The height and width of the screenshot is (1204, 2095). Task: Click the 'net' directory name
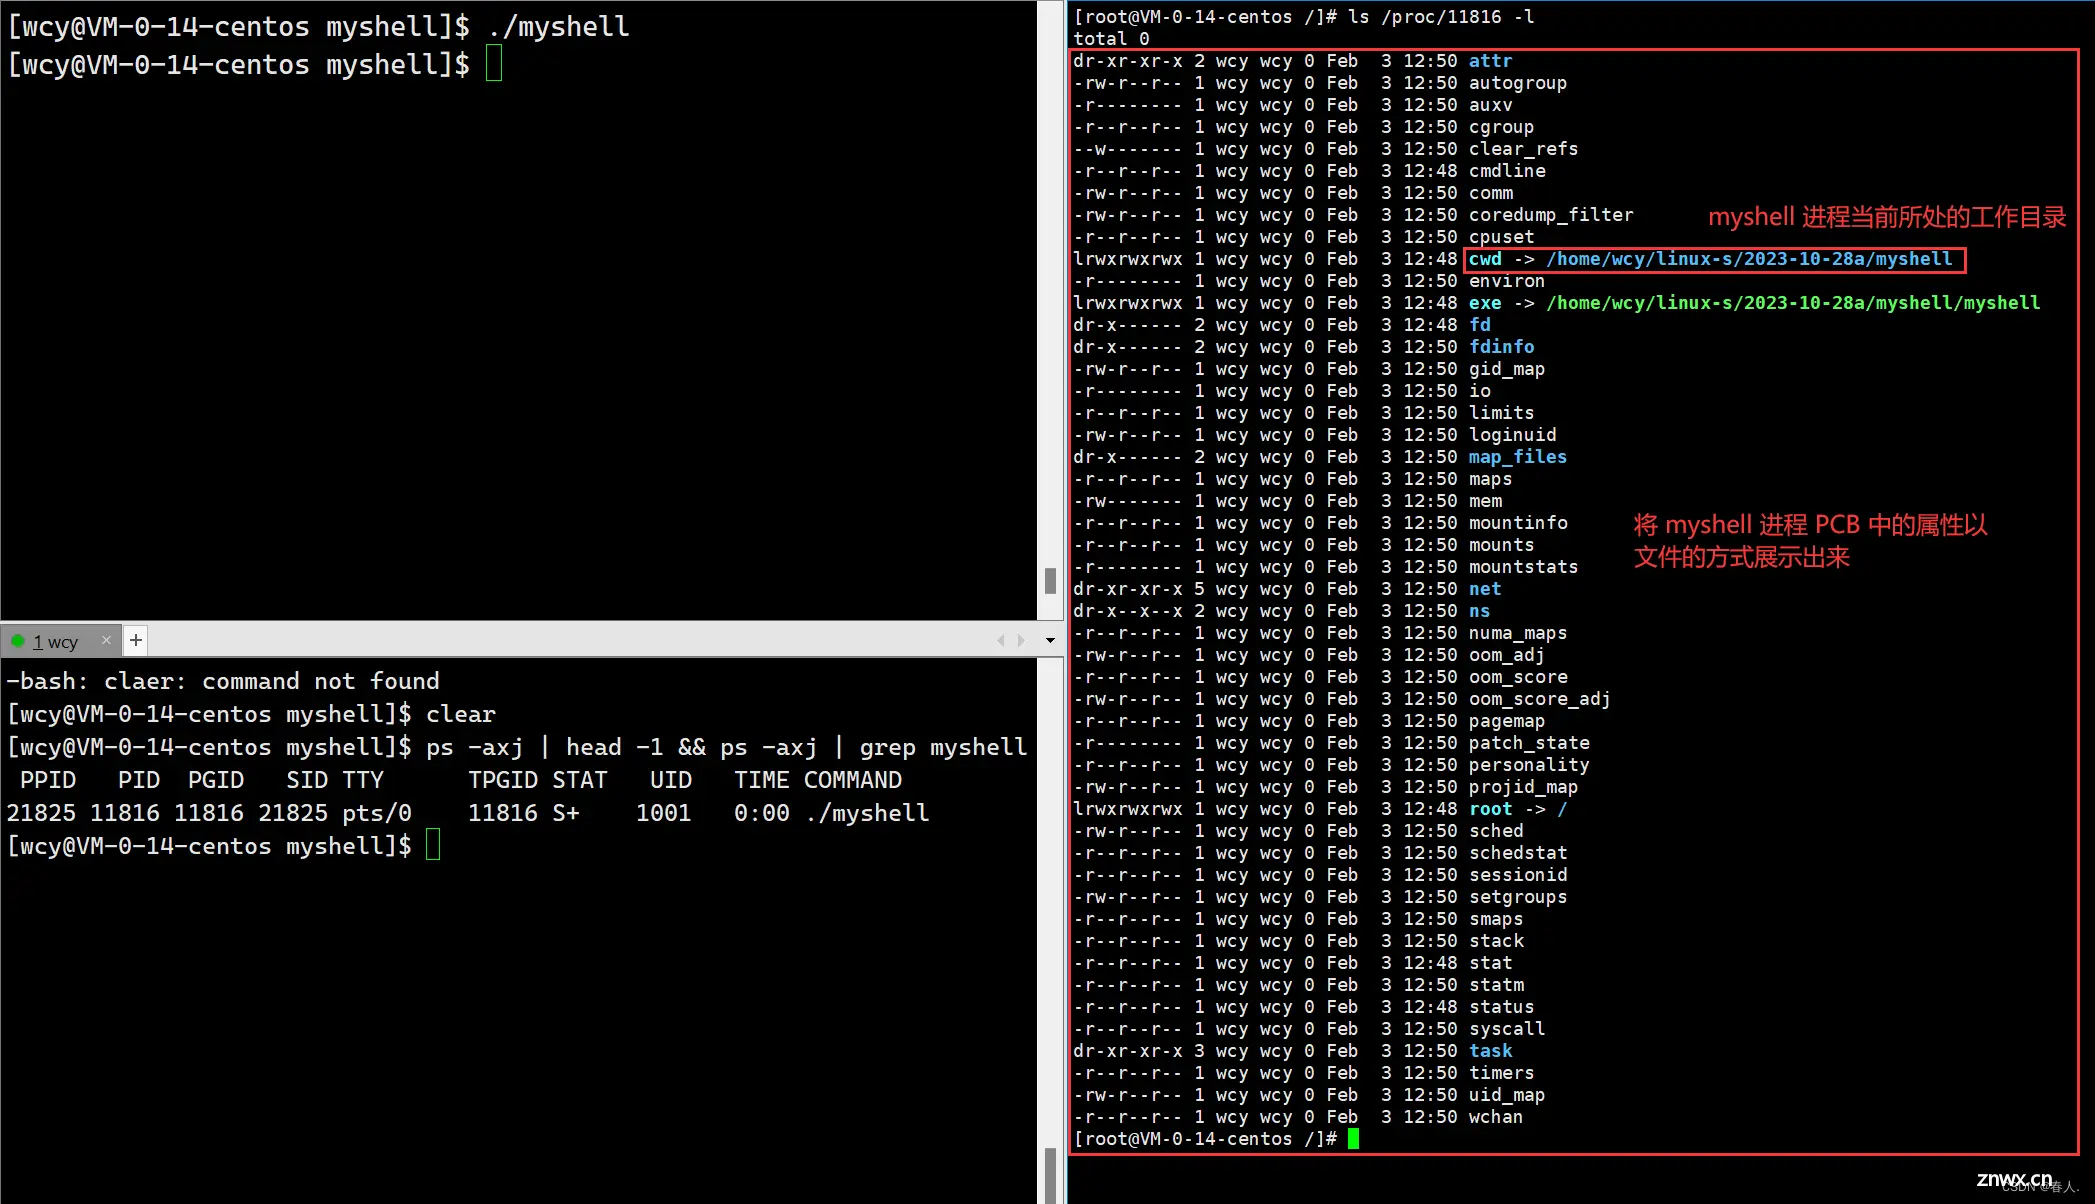[1485, 589]
